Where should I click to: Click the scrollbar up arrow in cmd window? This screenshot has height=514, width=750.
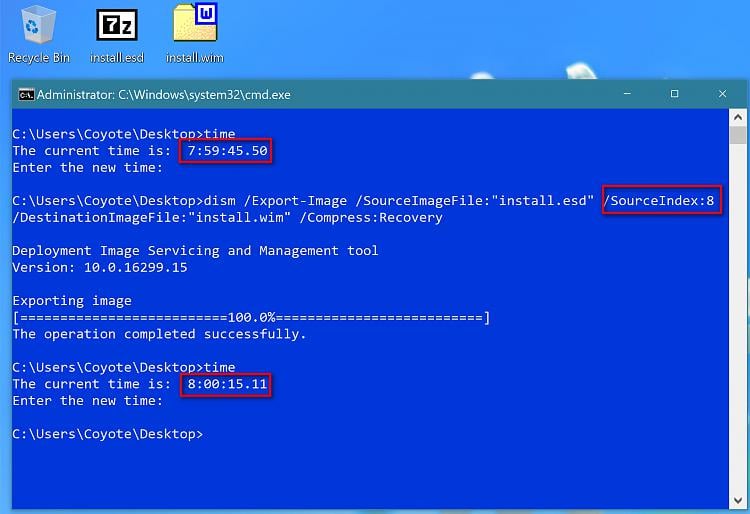(x=738, y=117)
